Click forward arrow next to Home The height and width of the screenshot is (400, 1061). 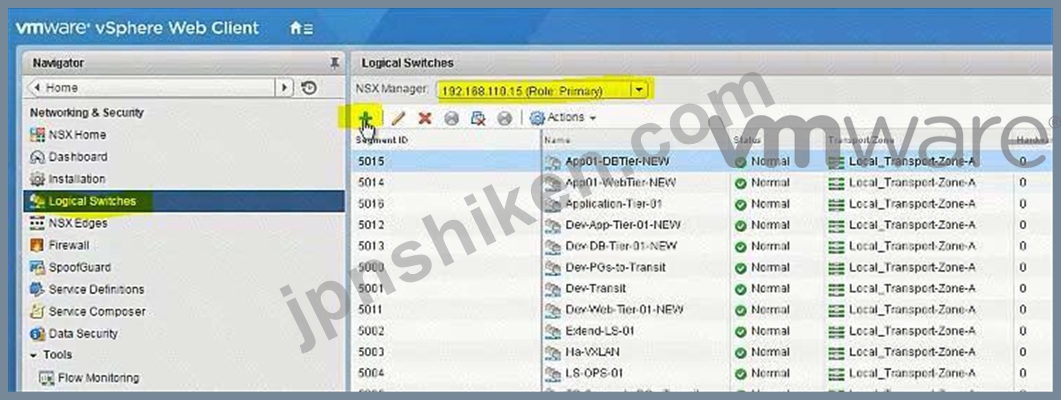pos(284,87)
